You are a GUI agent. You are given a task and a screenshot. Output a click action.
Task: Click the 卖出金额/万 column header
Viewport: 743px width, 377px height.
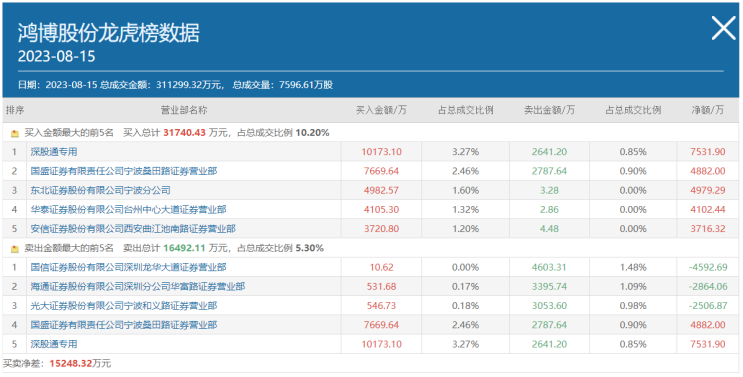click(x=549, y=110)
